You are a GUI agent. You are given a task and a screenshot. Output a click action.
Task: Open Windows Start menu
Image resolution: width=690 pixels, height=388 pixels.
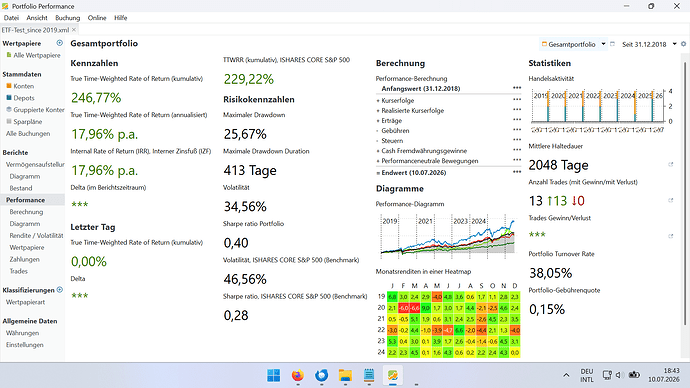pyautogui.click(x=274, y=375)
